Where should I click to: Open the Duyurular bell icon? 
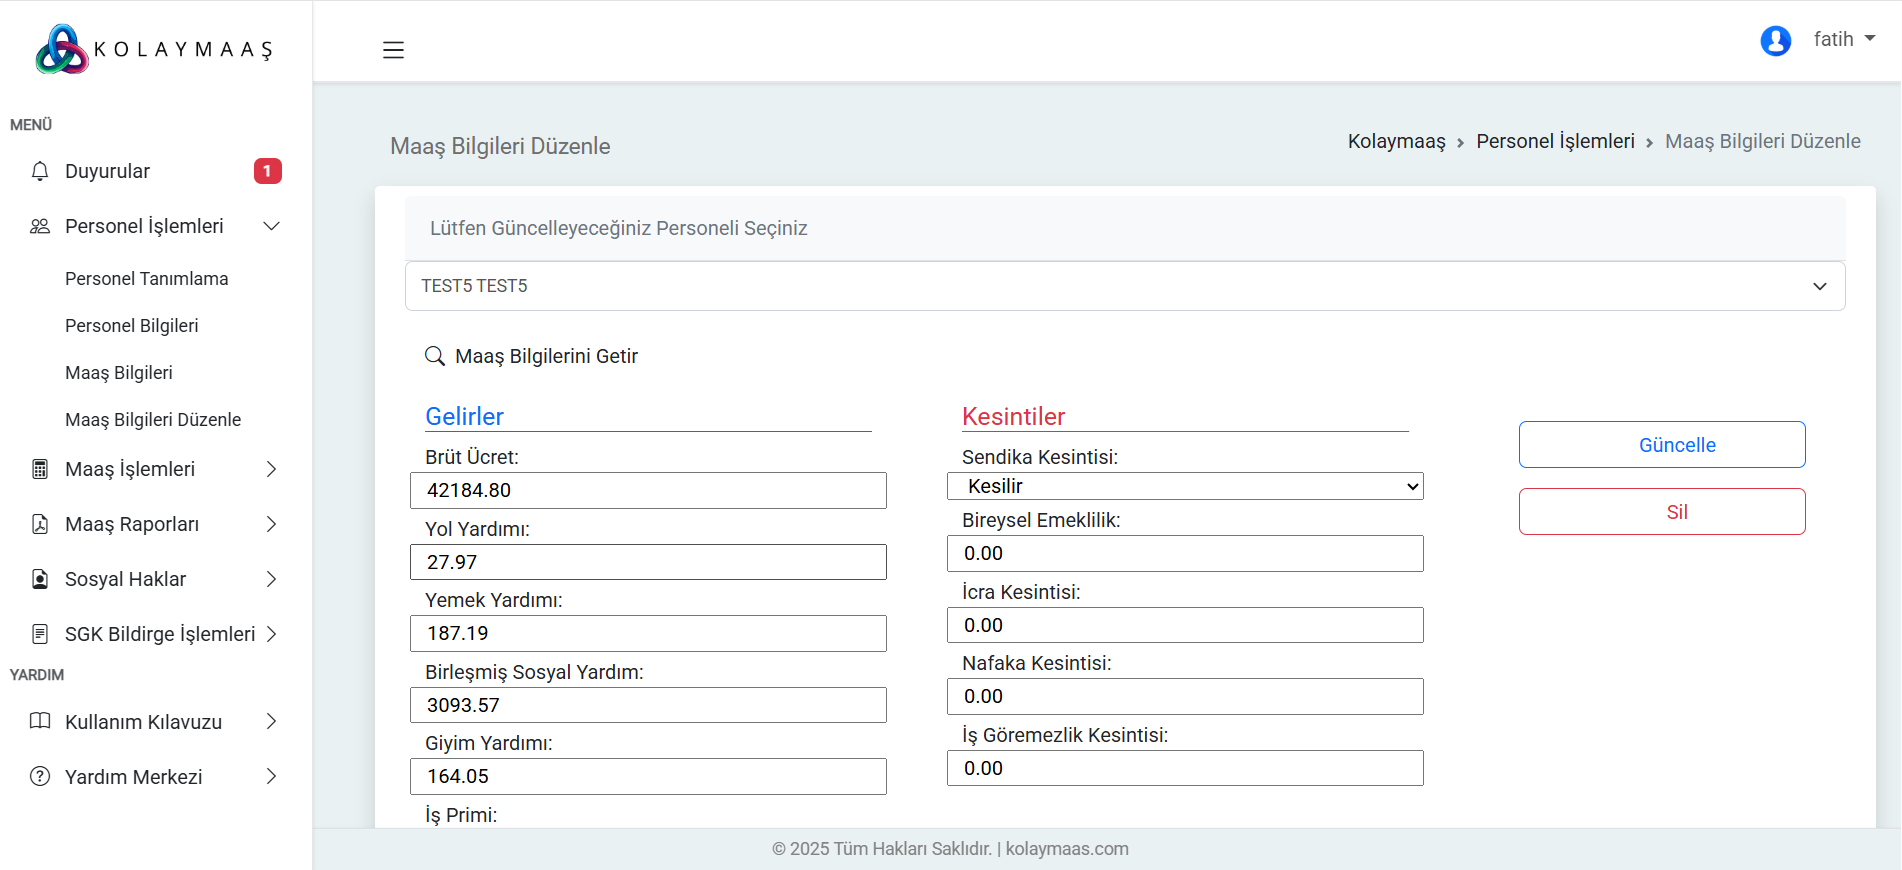[40, 171]
